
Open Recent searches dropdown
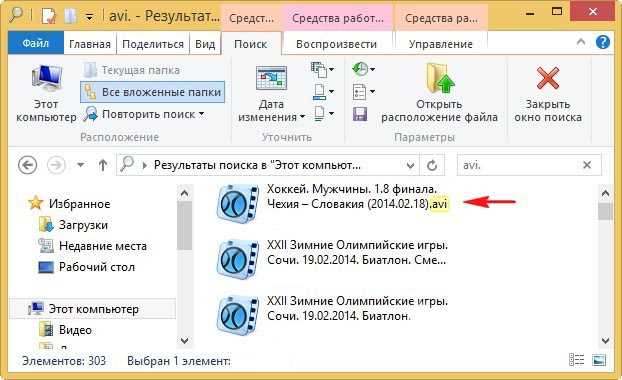[363, 69]
